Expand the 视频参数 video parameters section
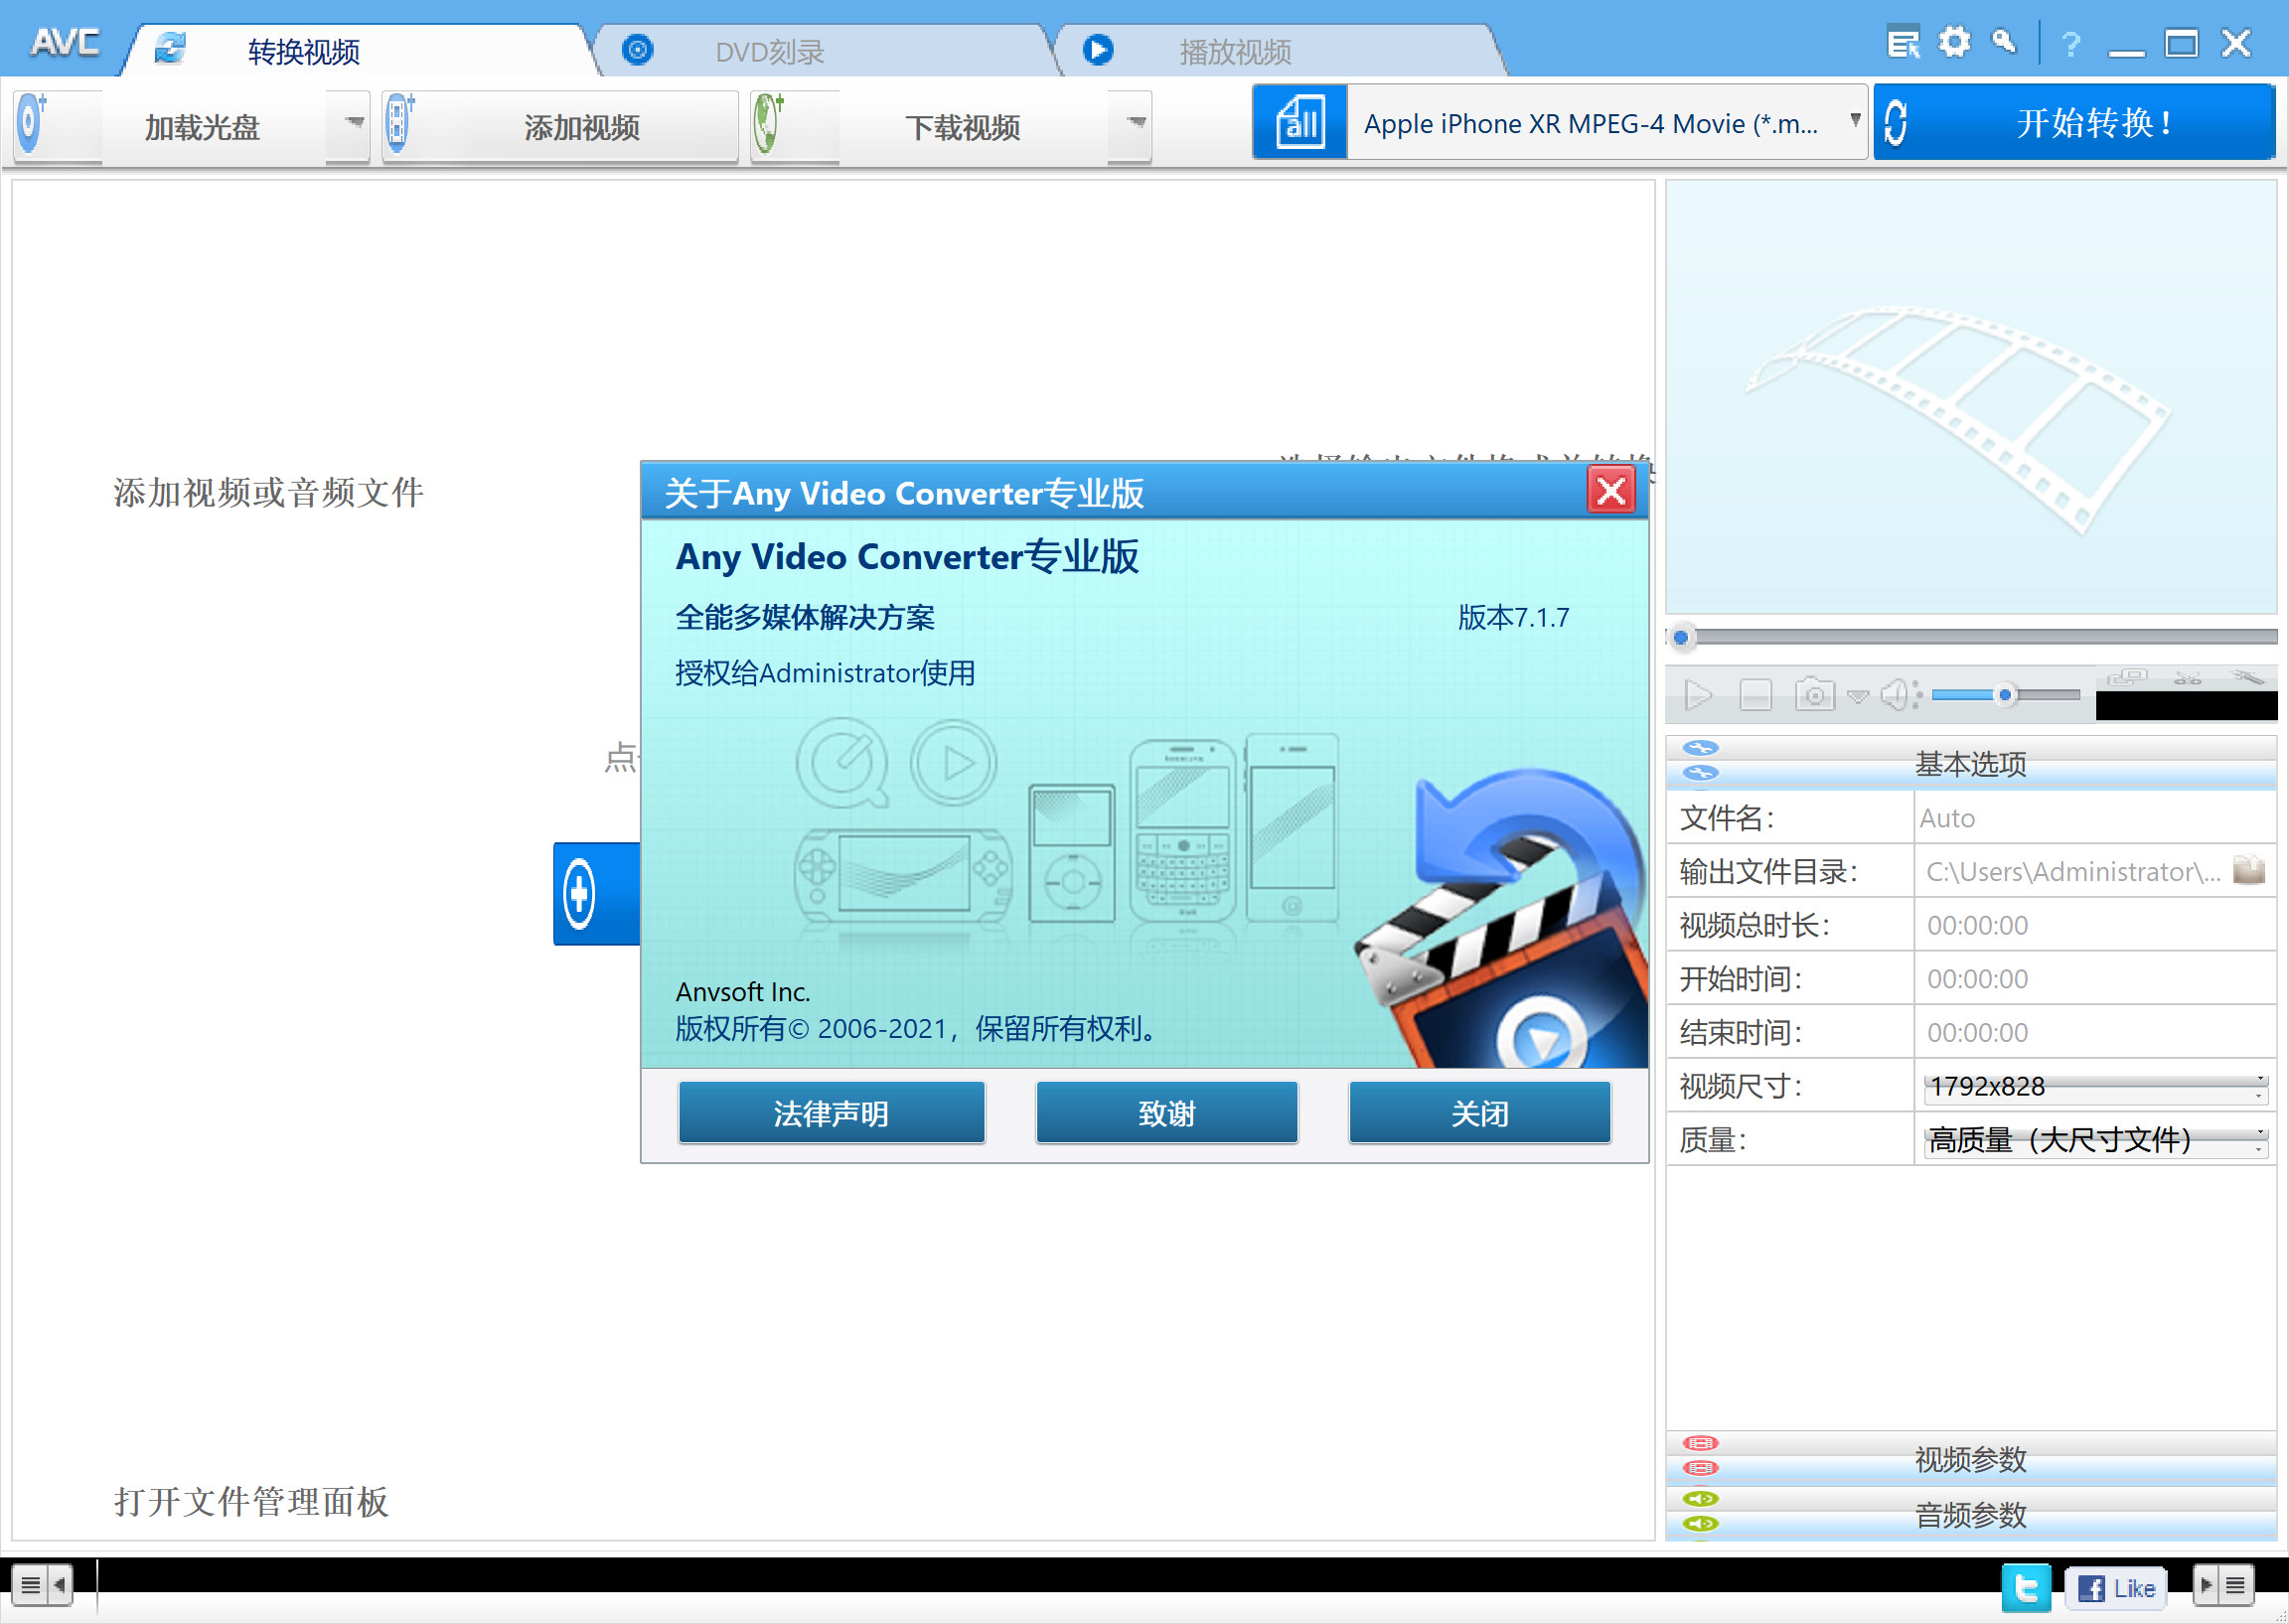 tap(1970, 1459)
